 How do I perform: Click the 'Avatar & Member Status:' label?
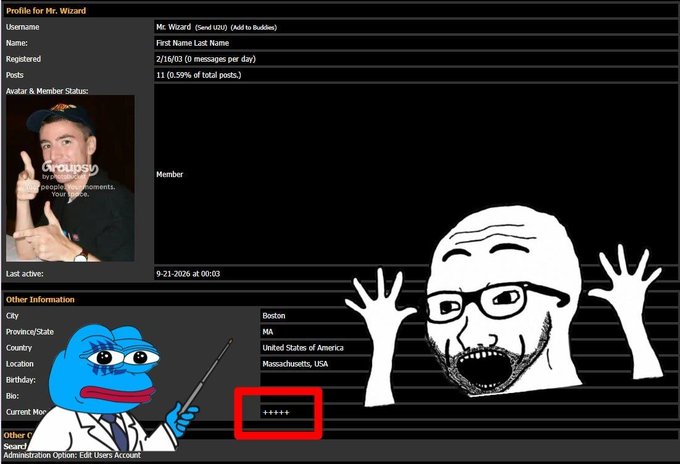[x=47, y=91]
